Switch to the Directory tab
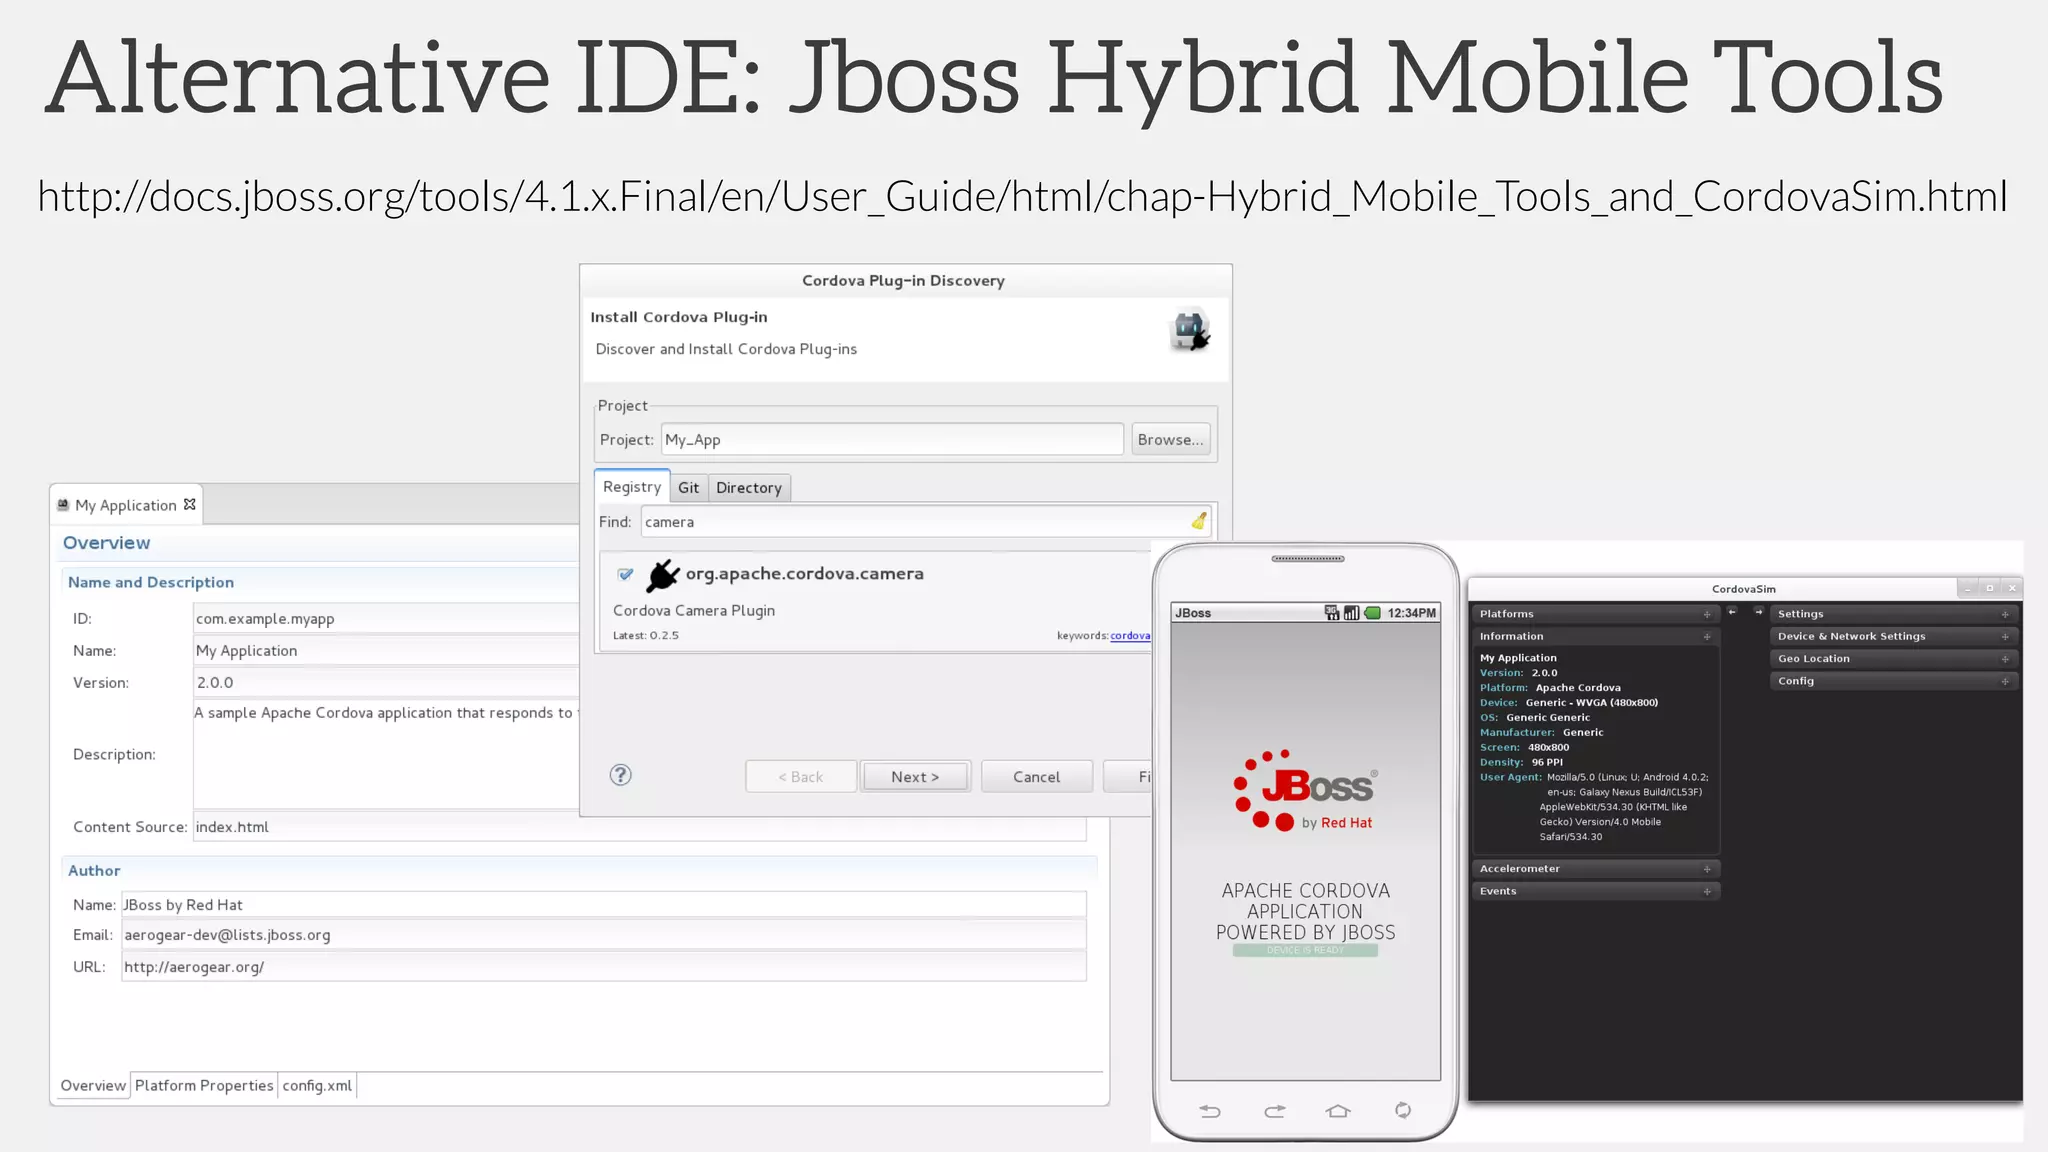This screenshot has width=2048, height=1152. coord(749,488)
